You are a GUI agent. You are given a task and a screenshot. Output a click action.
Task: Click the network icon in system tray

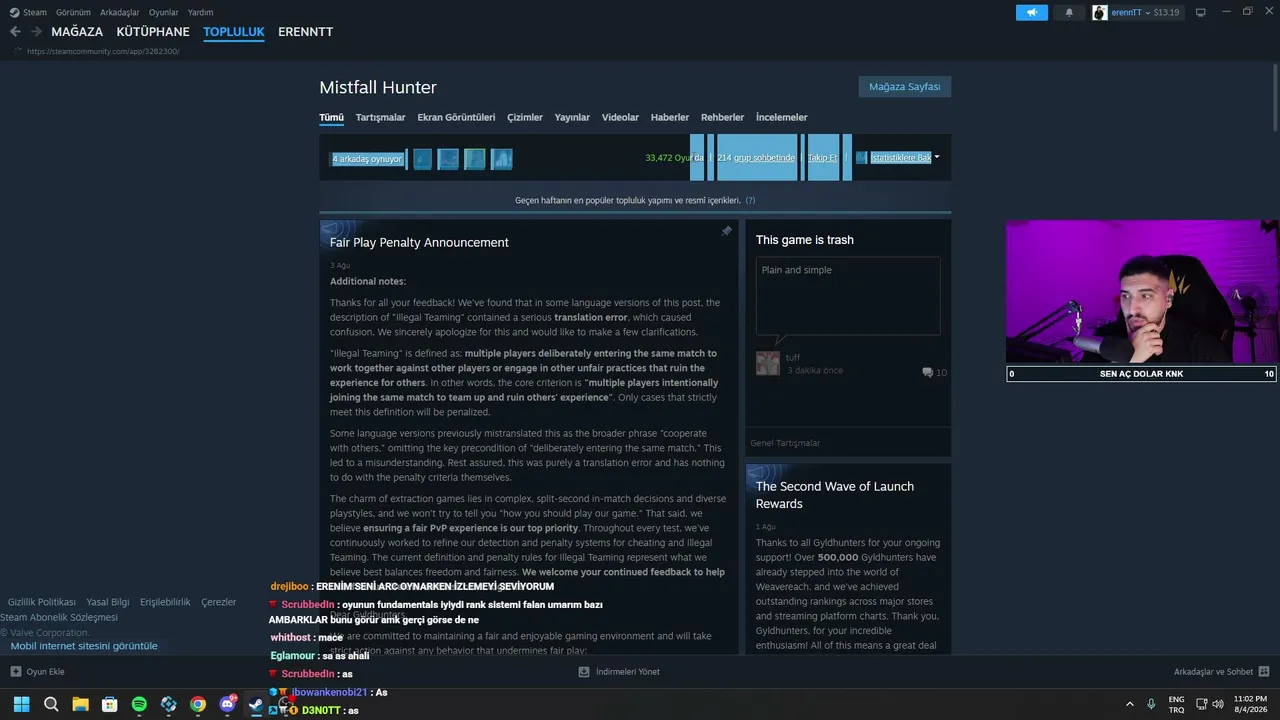1201,704
